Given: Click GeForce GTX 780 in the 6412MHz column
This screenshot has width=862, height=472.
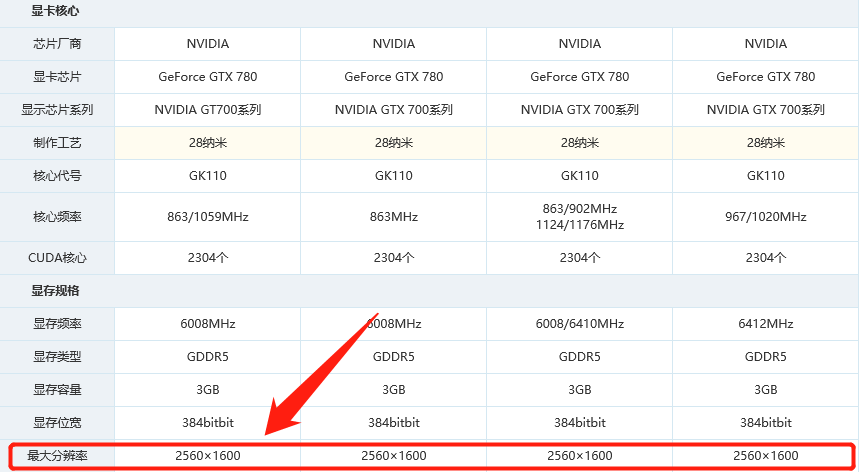Looking at the screenshot, I should [x=766, y=77].
